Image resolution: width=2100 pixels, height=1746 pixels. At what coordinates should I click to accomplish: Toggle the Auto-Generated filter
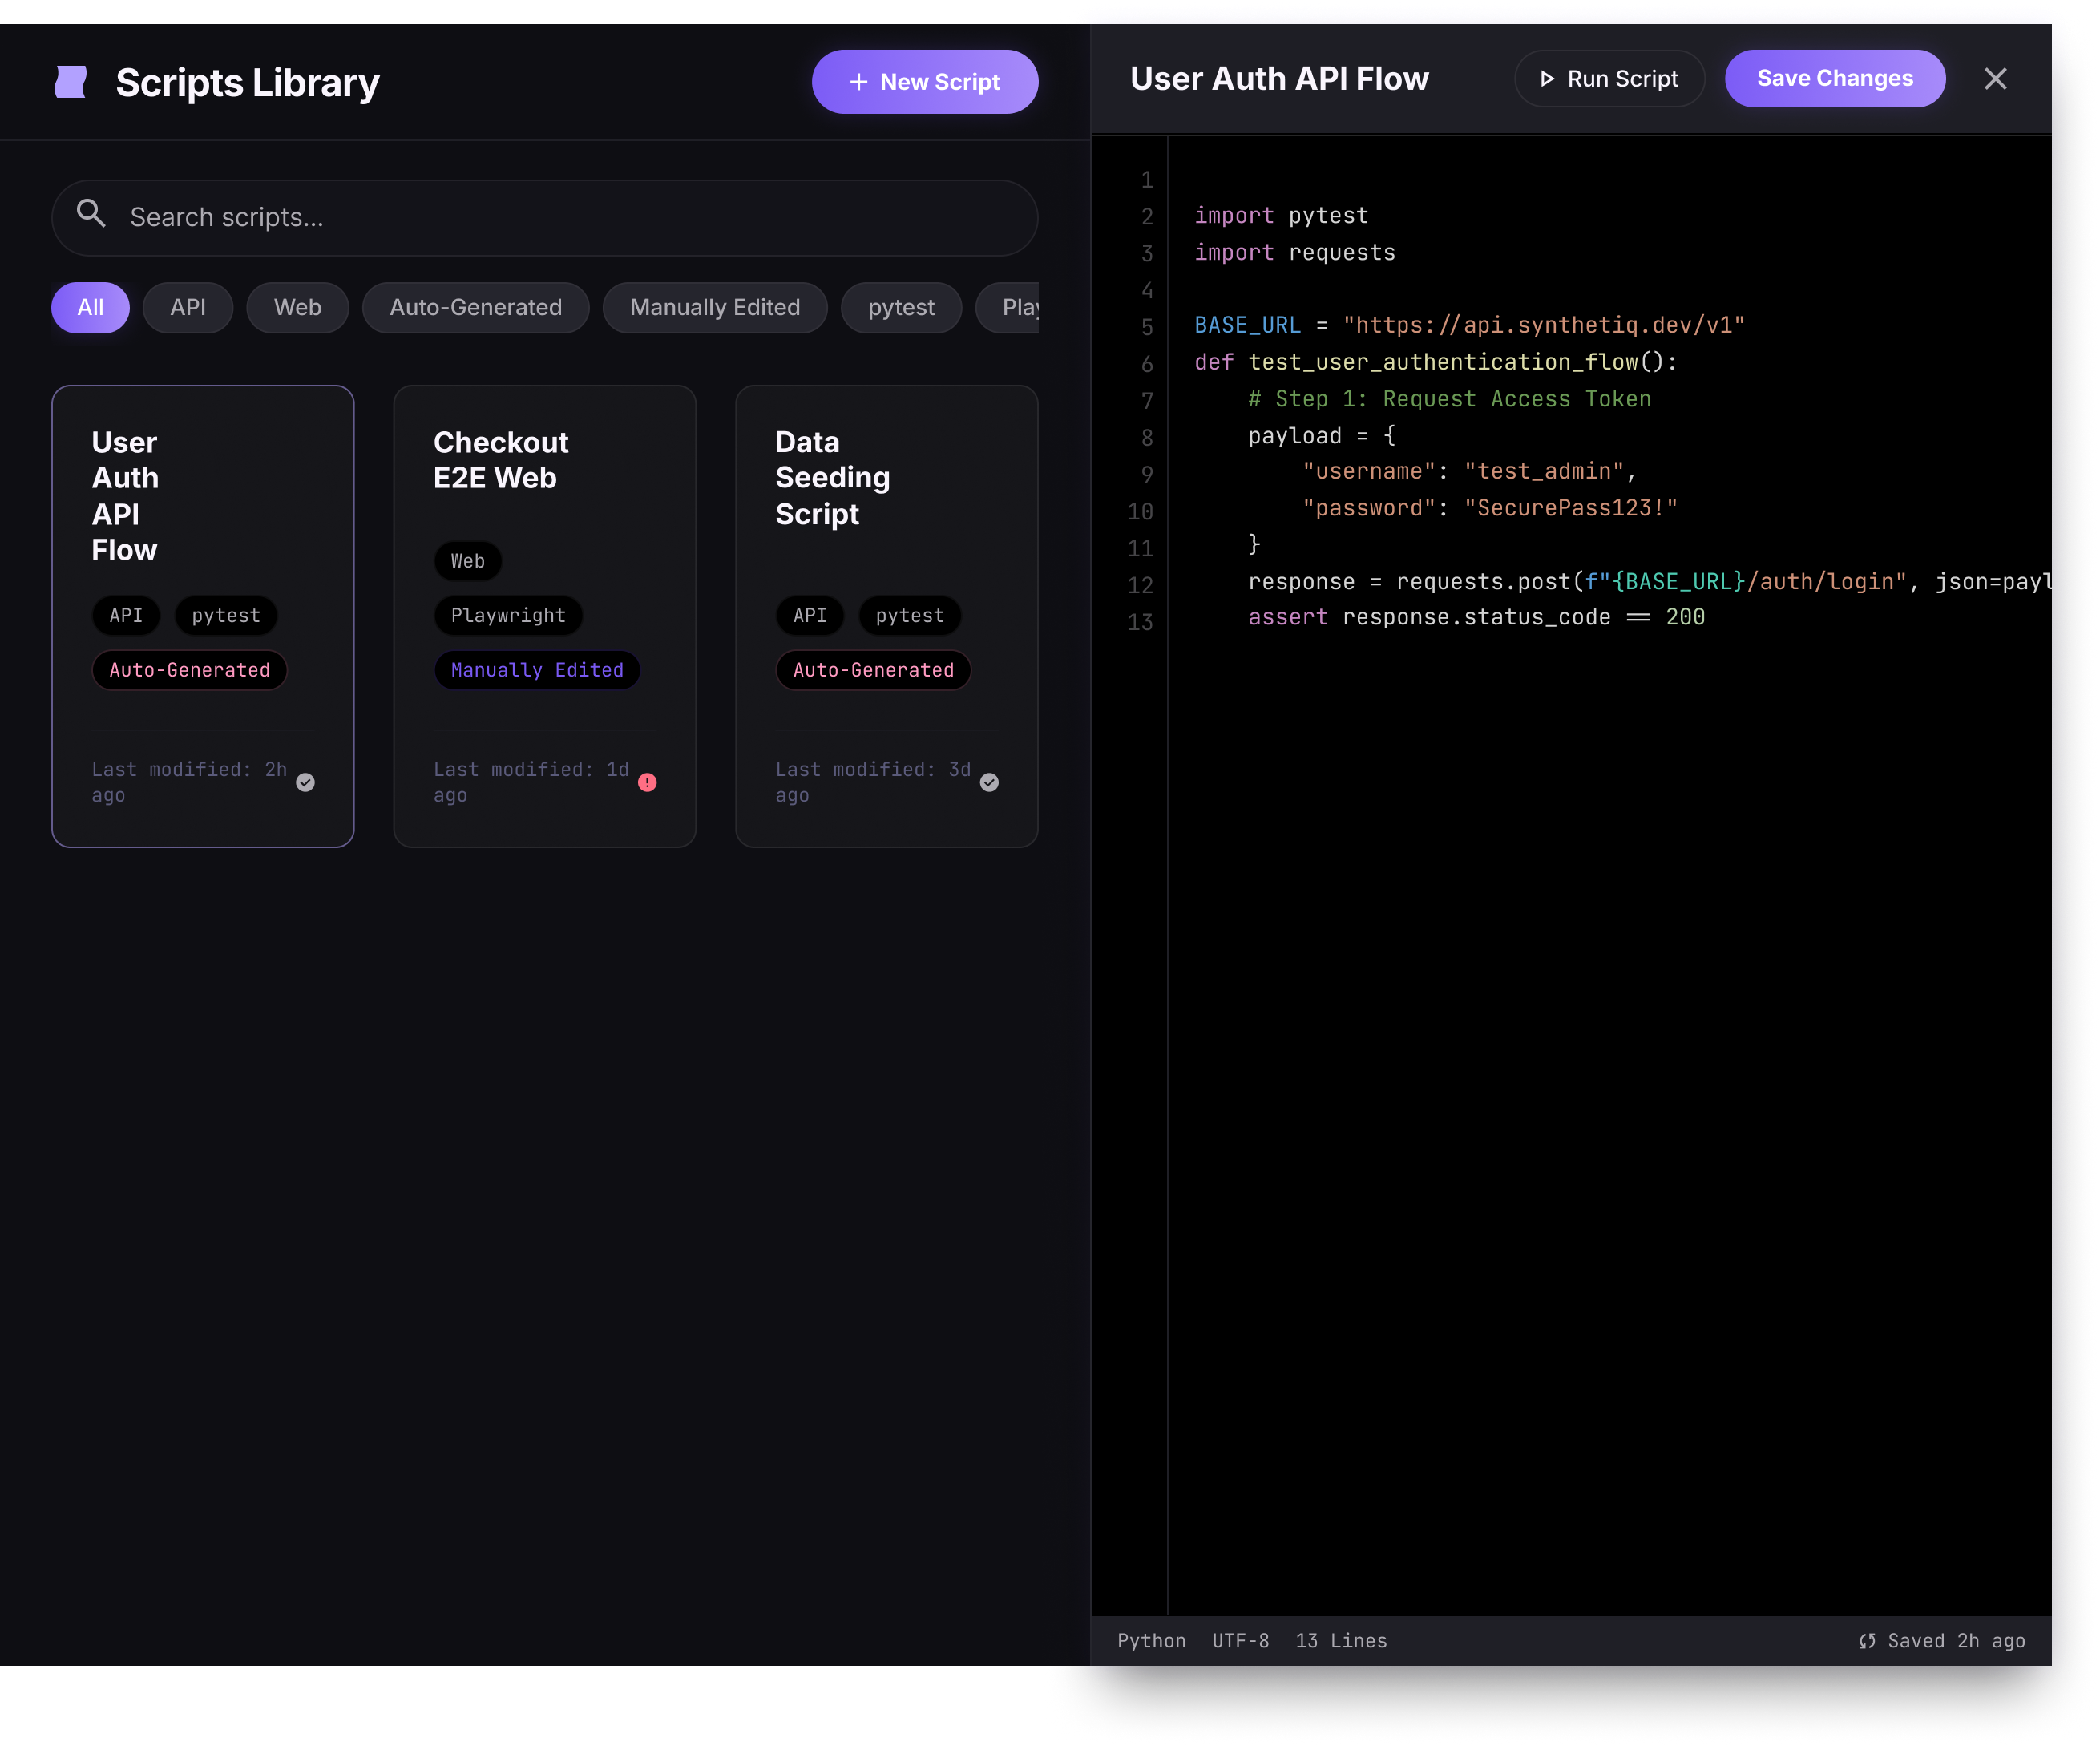(475, 307)
